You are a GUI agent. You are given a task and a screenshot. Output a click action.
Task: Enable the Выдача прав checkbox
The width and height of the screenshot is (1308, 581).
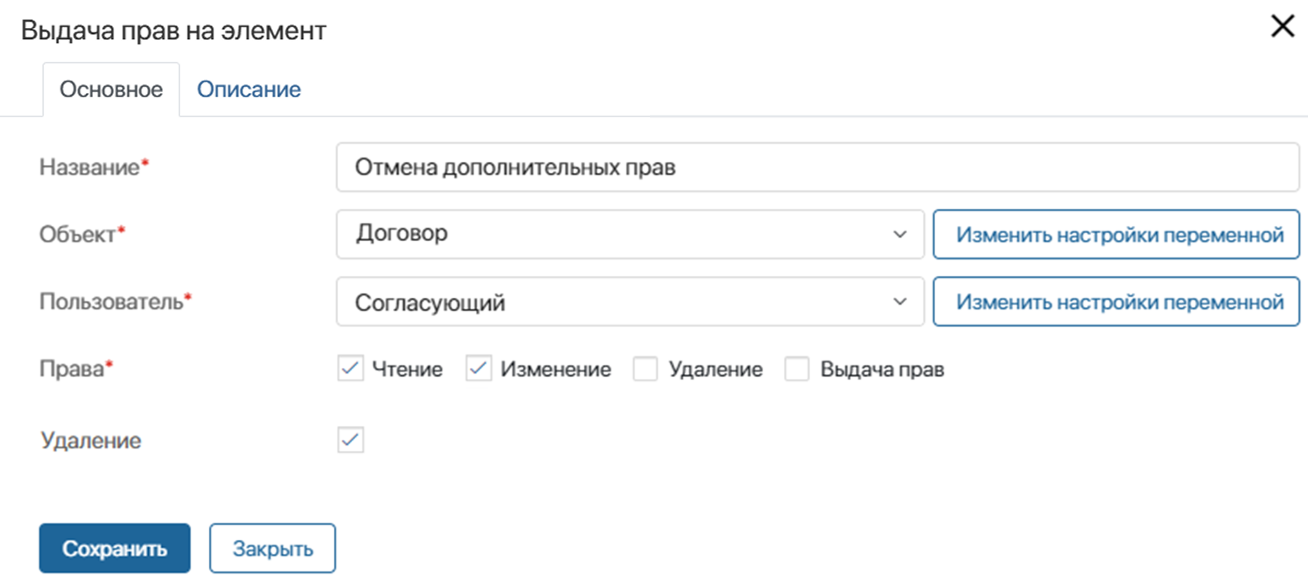pos(797,369)
